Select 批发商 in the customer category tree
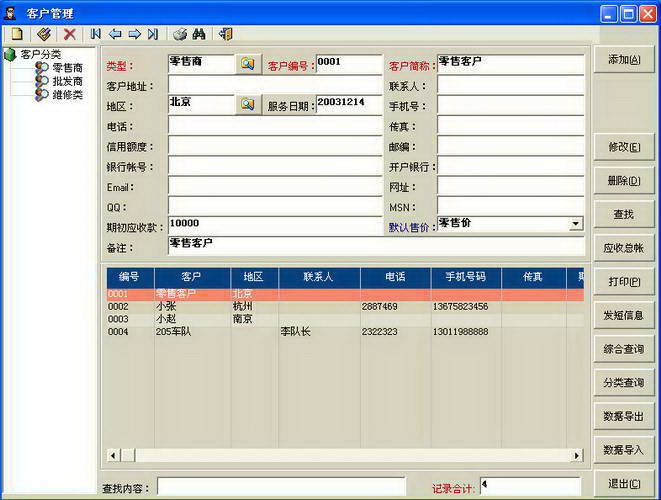 67,81
